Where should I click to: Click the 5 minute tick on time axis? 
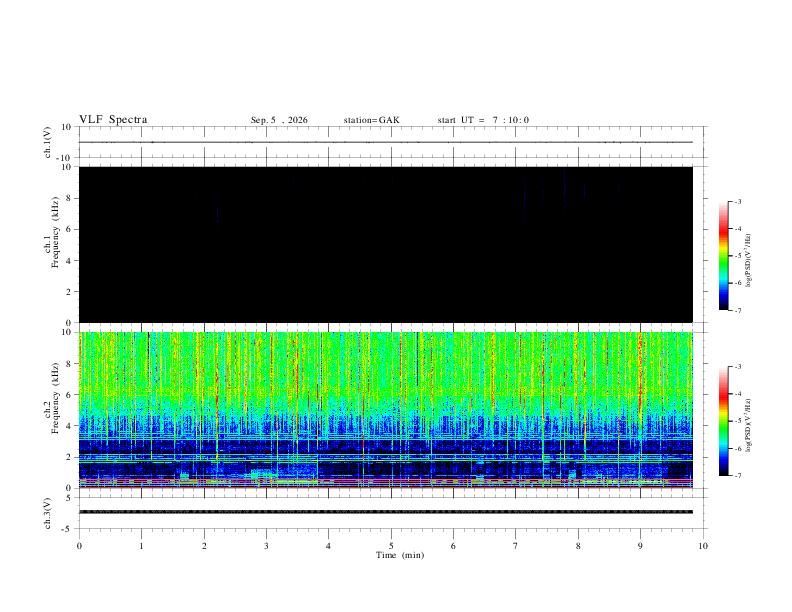(x=391, y=546)
